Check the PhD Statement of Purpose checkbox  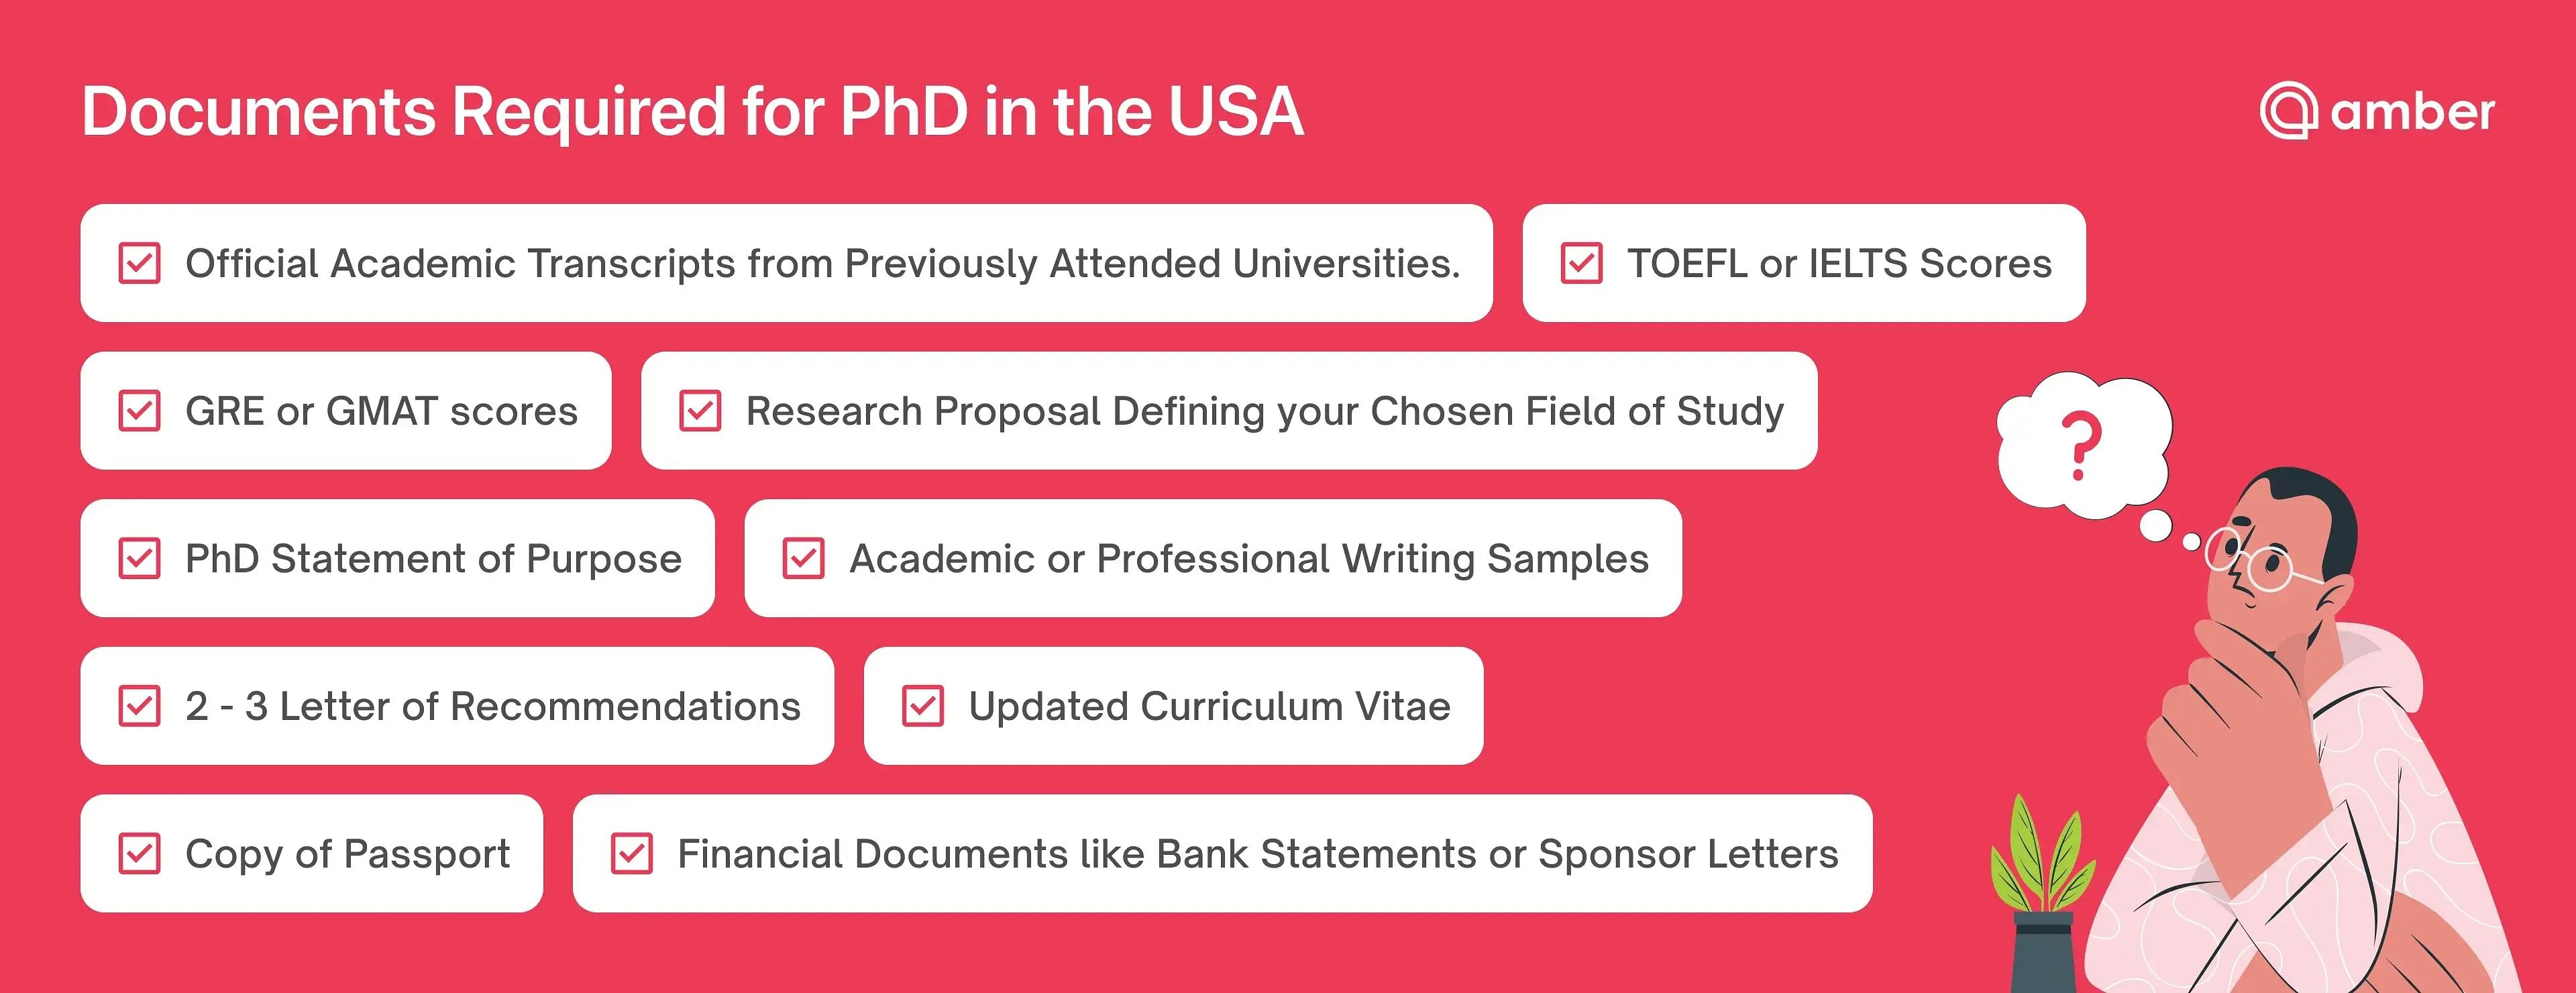click(139, 558)
